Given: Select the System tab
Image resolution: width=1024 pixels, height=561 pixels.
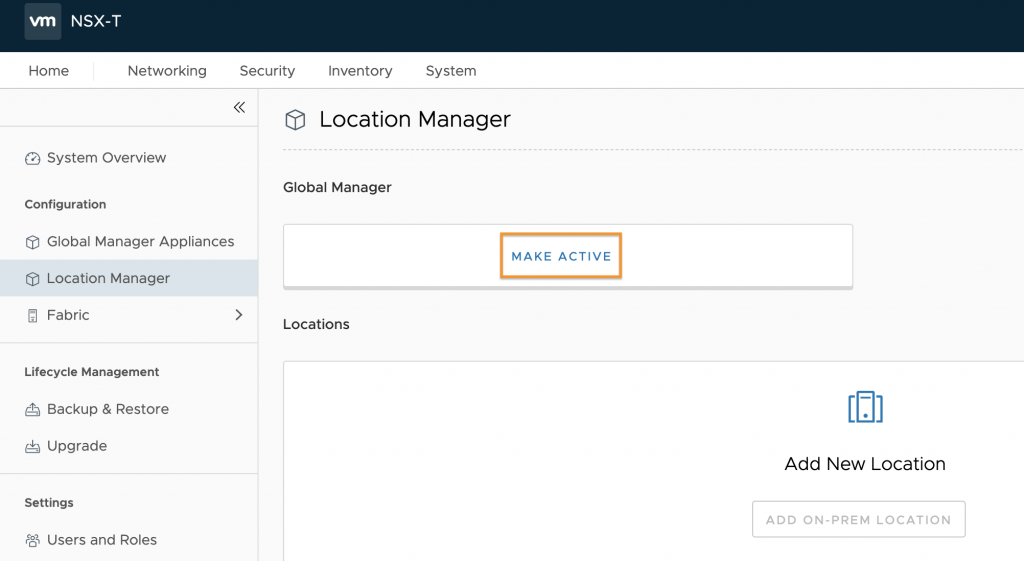Looking at the screenshot, I should pos(451,71).
